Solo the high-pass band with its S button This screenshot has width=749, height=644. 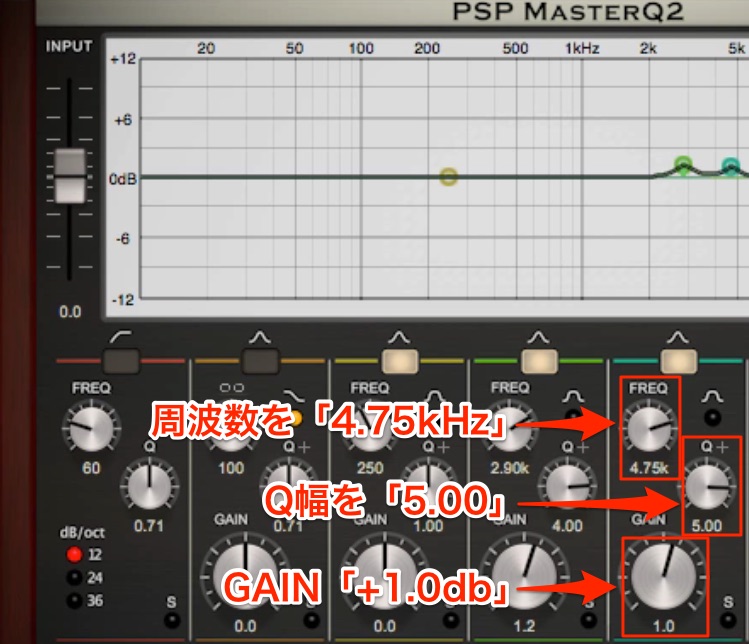(172, 621)
